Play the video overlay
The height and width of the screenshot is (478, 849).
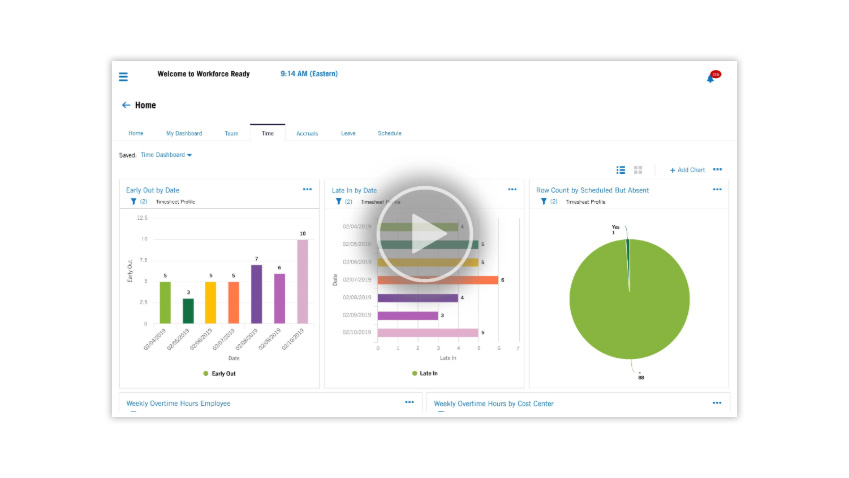424,236
